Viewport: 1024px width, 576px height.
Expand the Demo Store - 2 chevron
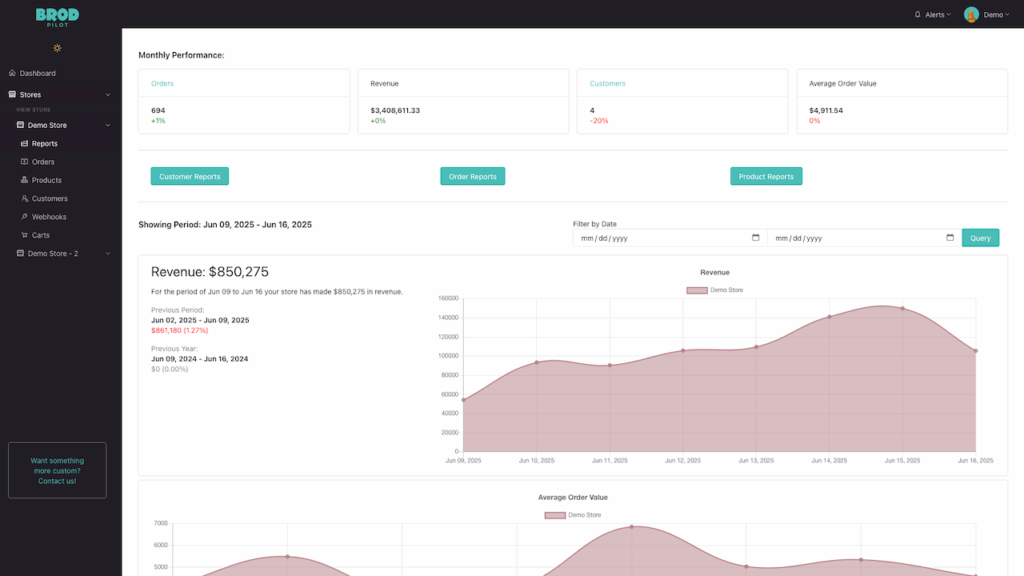point(107,253)
